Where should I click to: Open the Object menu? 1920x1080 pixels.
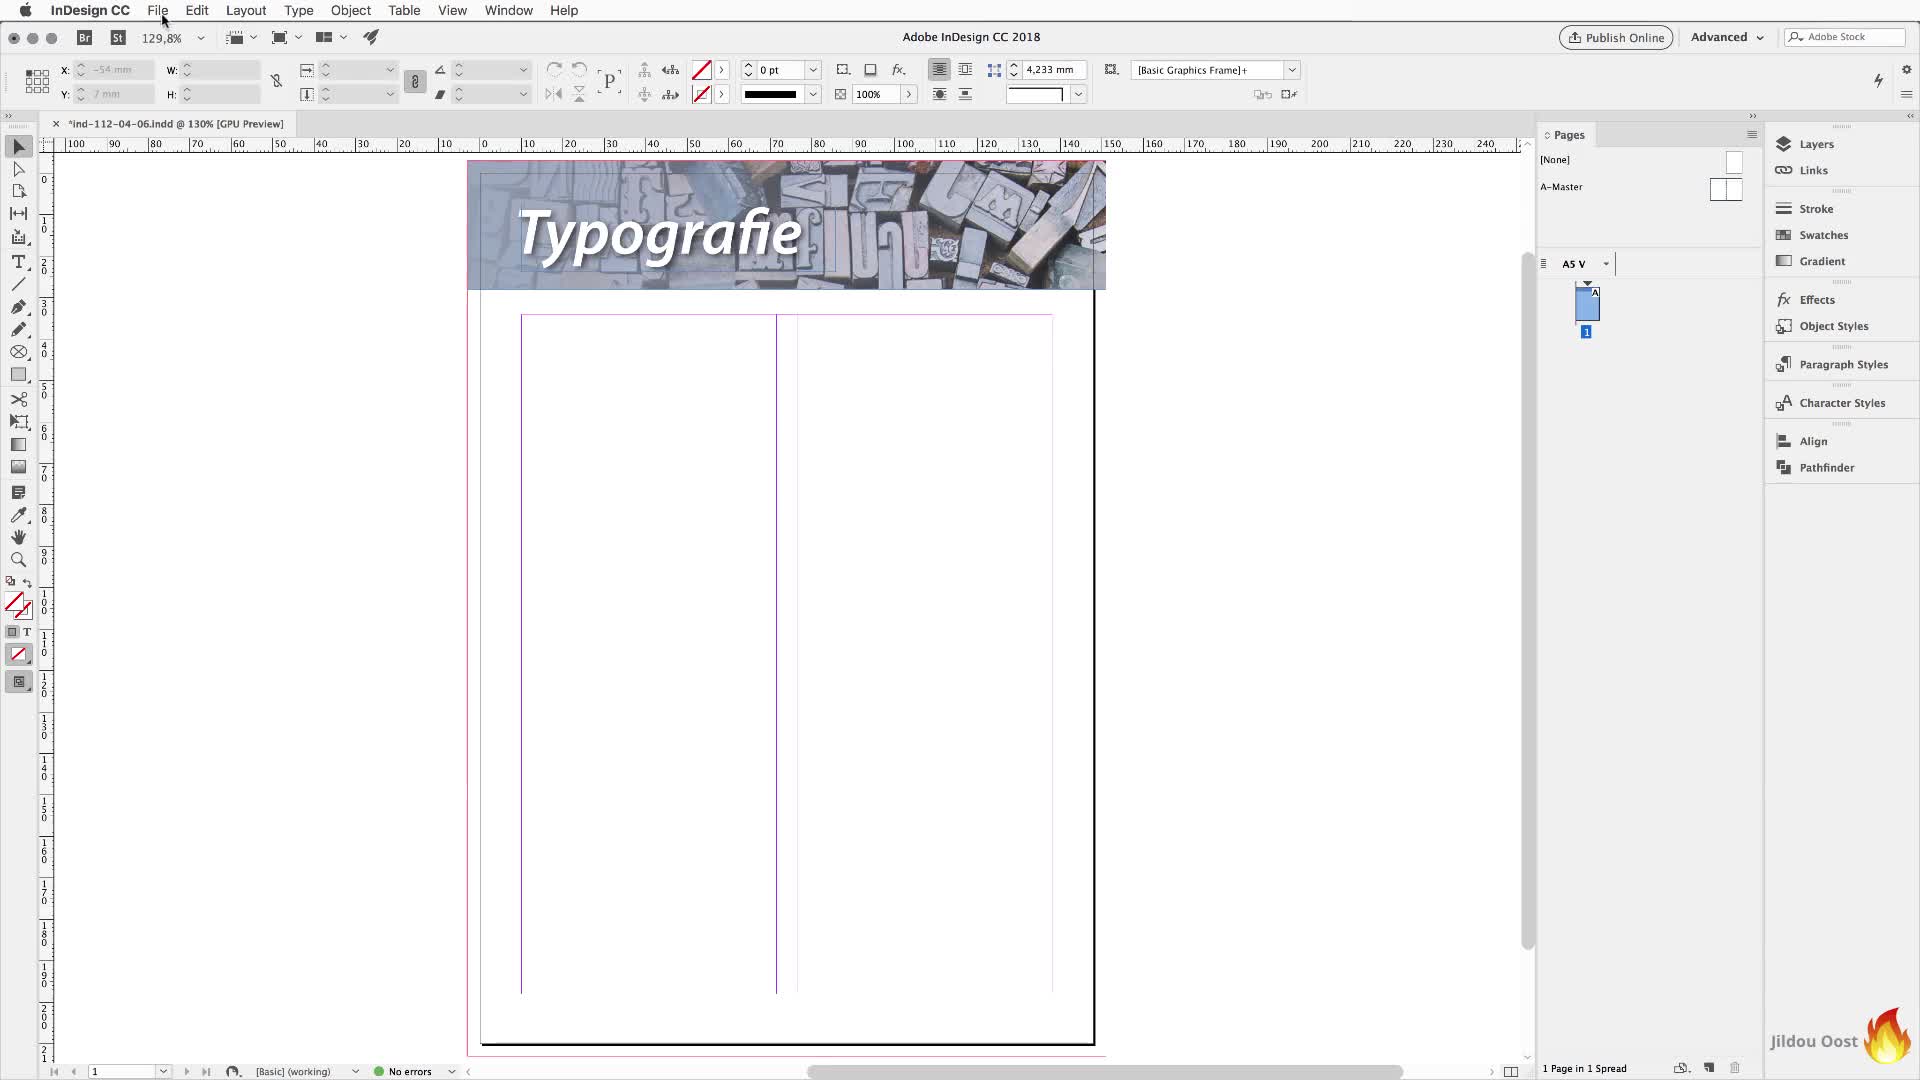(351, 10)
